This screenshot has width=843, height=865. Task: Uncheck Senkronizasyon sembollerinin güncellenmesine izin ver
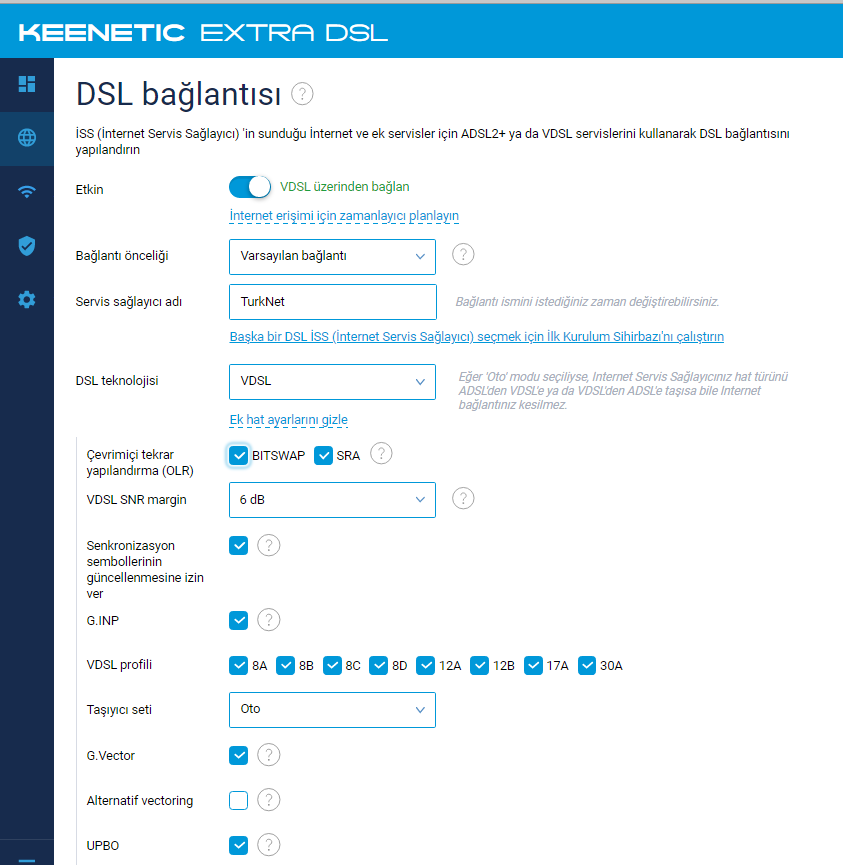[x=238, y=546]
